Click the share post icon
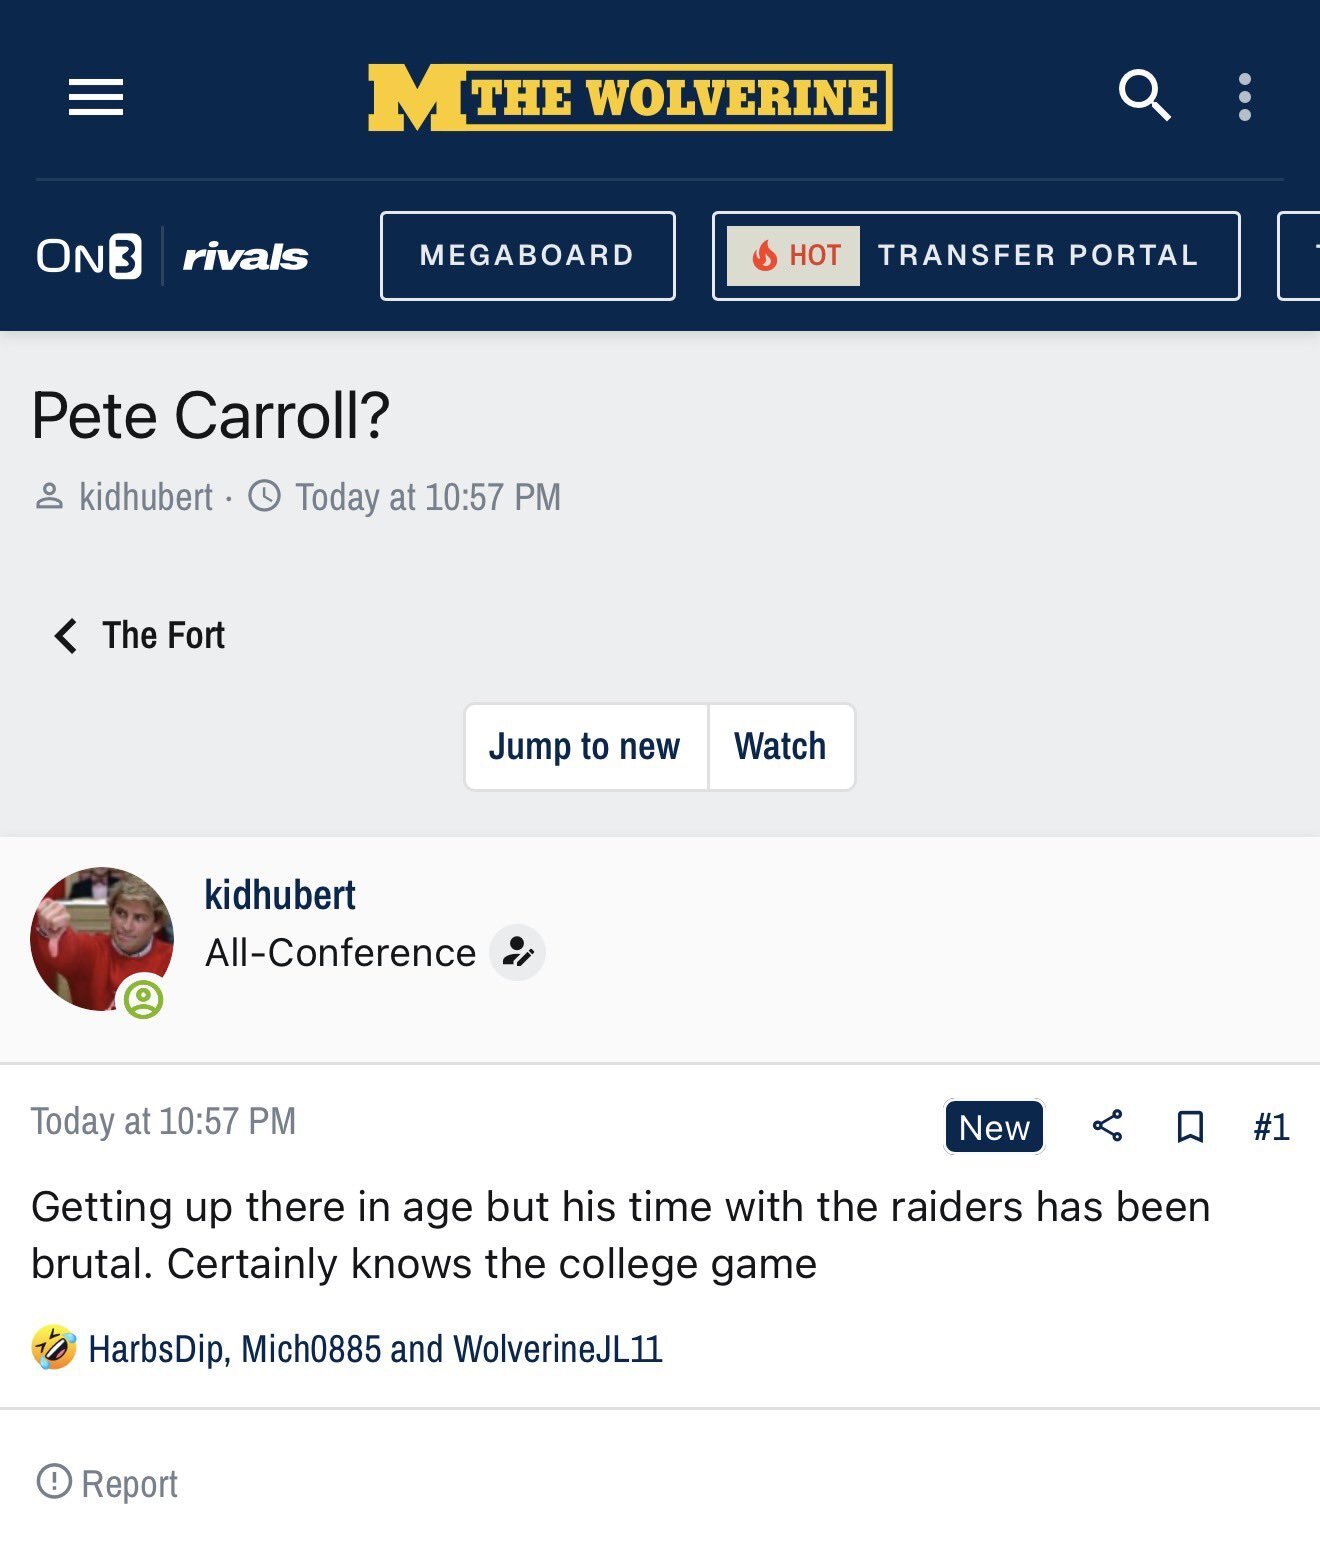The height and width of the screenshot is (1553, 1320). [1107, 1126]
